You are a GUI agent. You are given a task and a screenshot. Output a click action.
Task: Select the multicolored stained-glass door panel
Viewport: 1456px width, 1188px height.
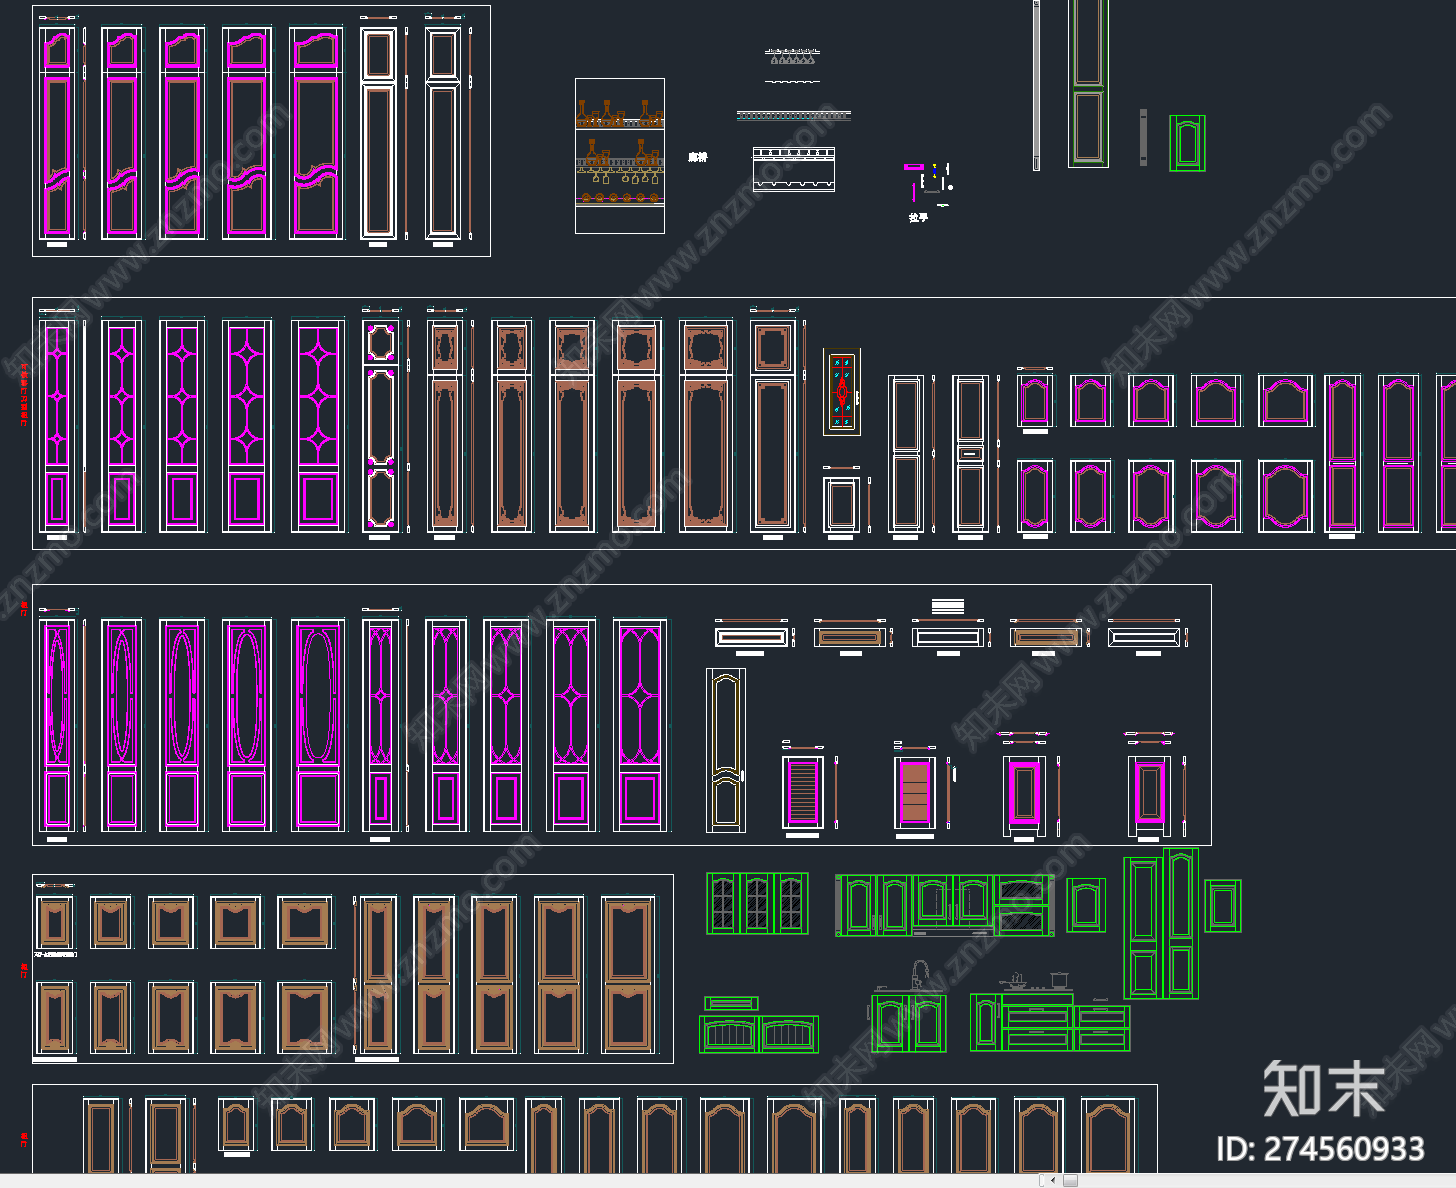pyautogui.click(x=842, y=392)
